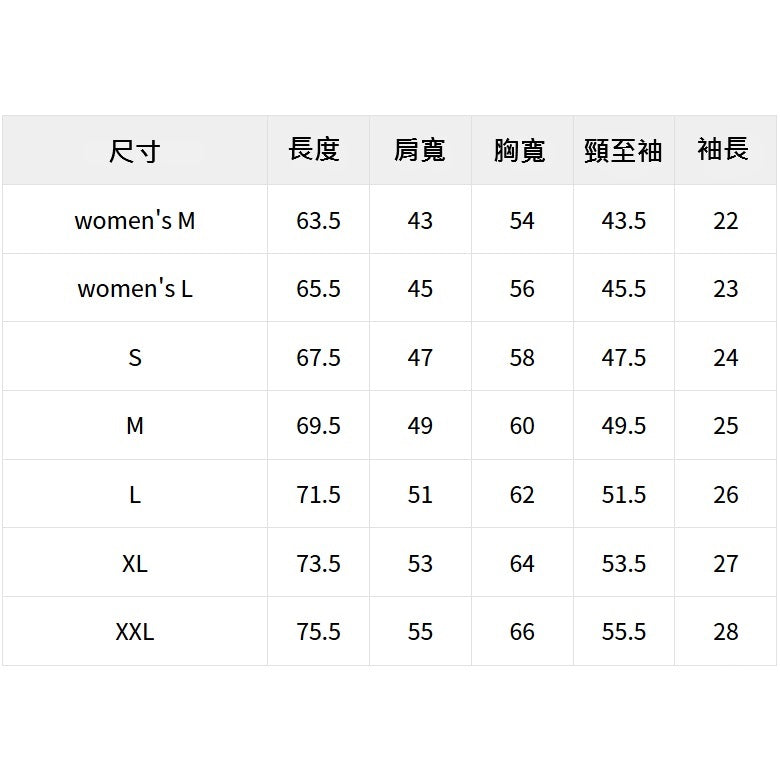
Task: Select chest width 64 in XL row
Action: 522,563
